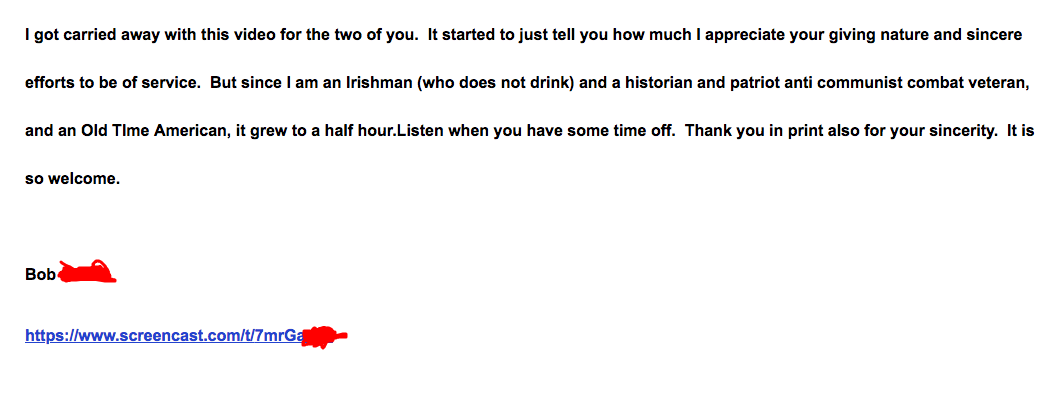Image resolution: width=1064 pixels, height=408 pixels.
Task: Click the red redaction mark beside Bob
Action: (x=88, y=271)
